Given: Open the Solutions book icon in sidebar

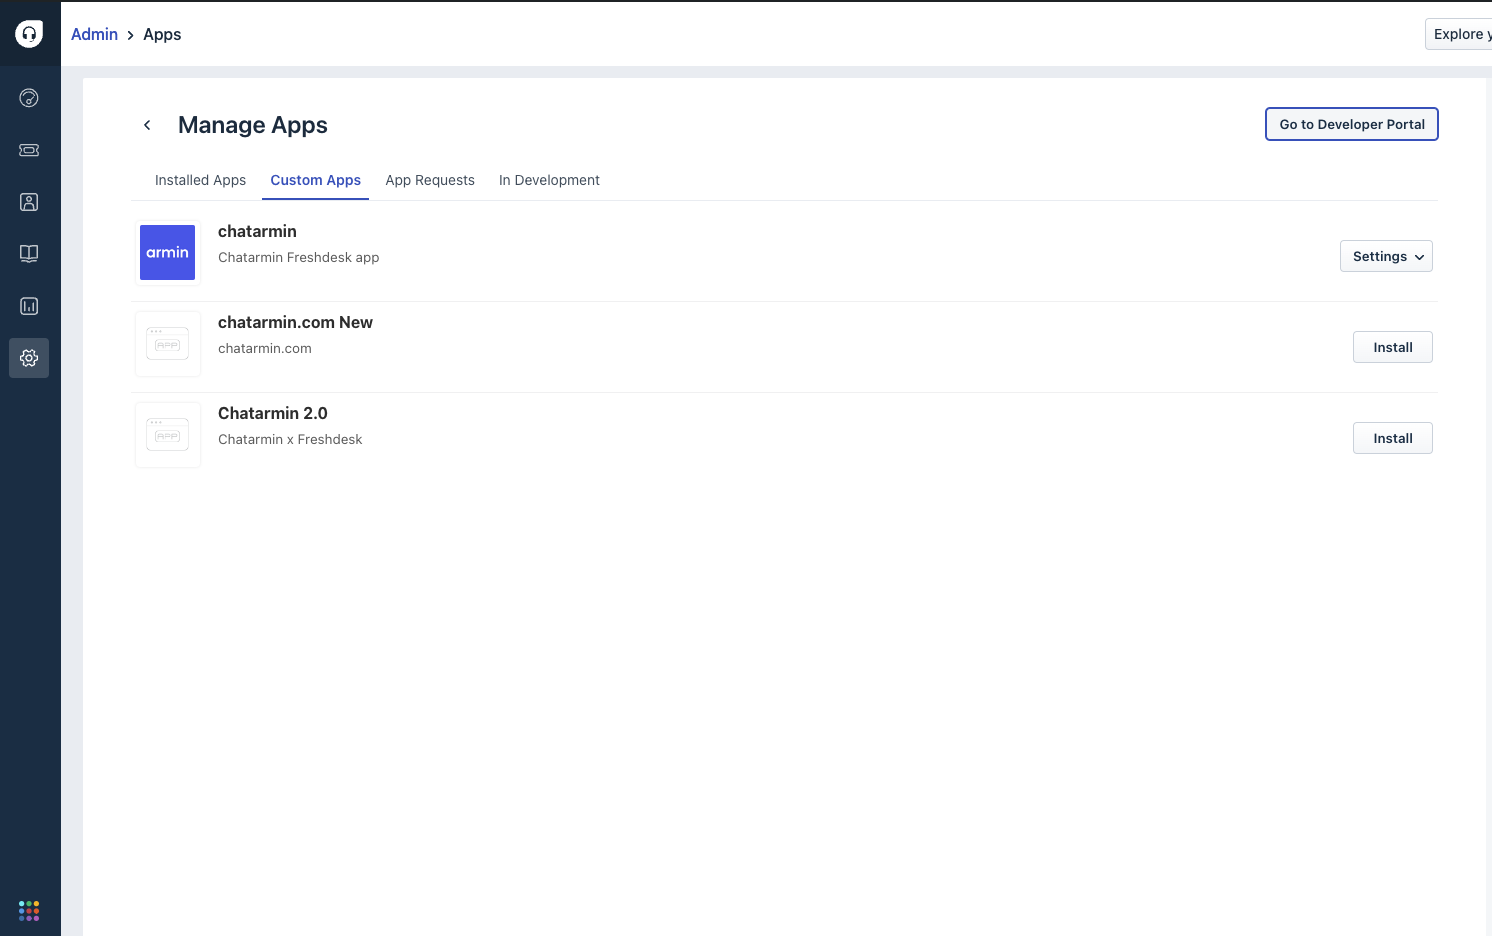Looking at the screenshot, I should coord(29,254).
